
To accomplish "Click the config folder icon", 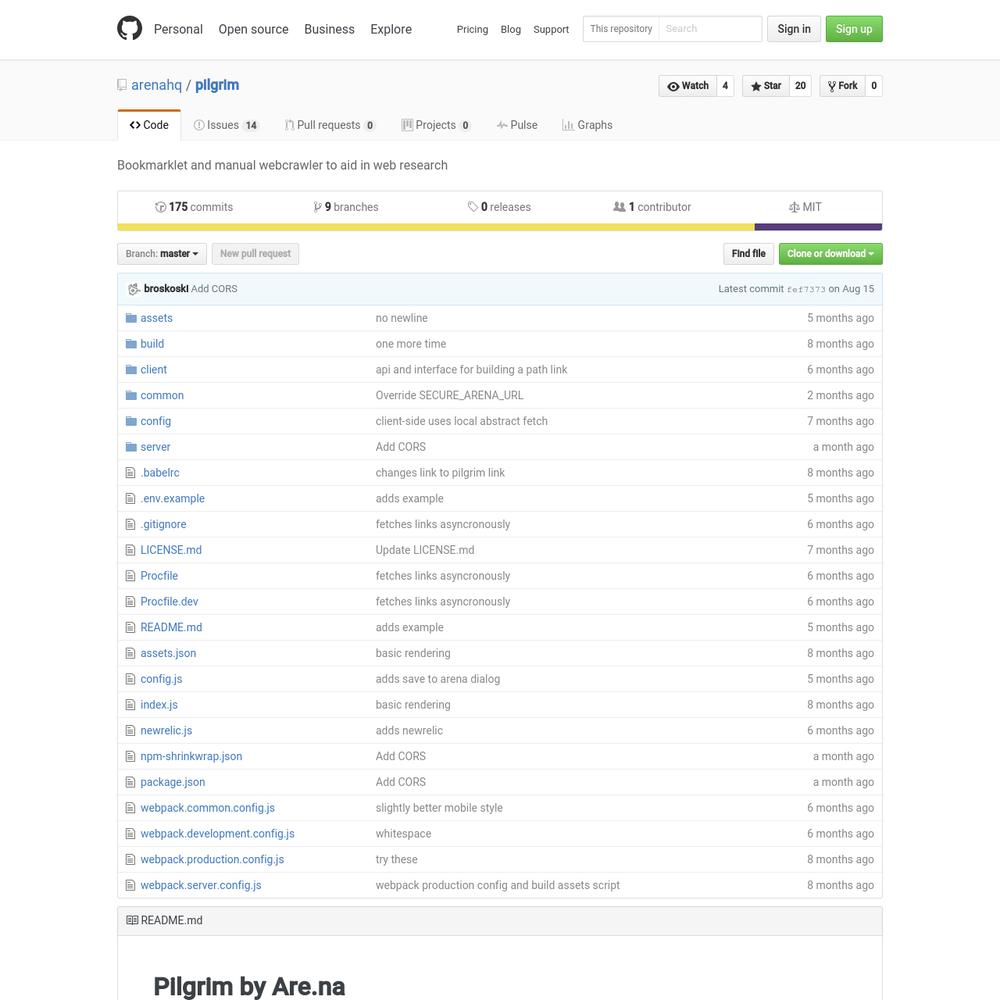I will click(x=131, y=421).
